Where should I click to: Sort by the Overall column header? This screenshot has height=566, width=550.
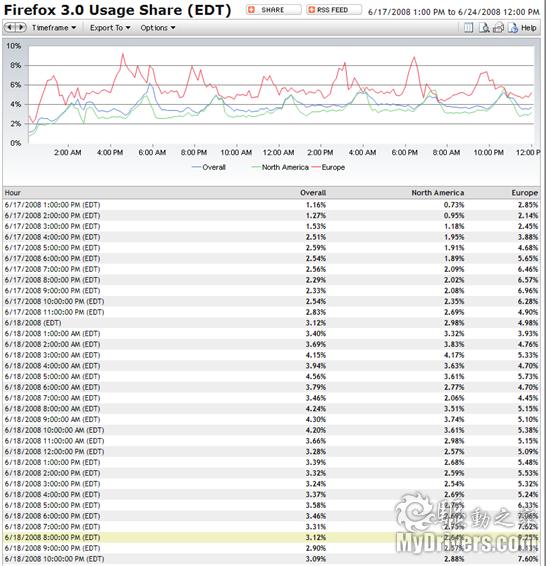tap(313, 193)
